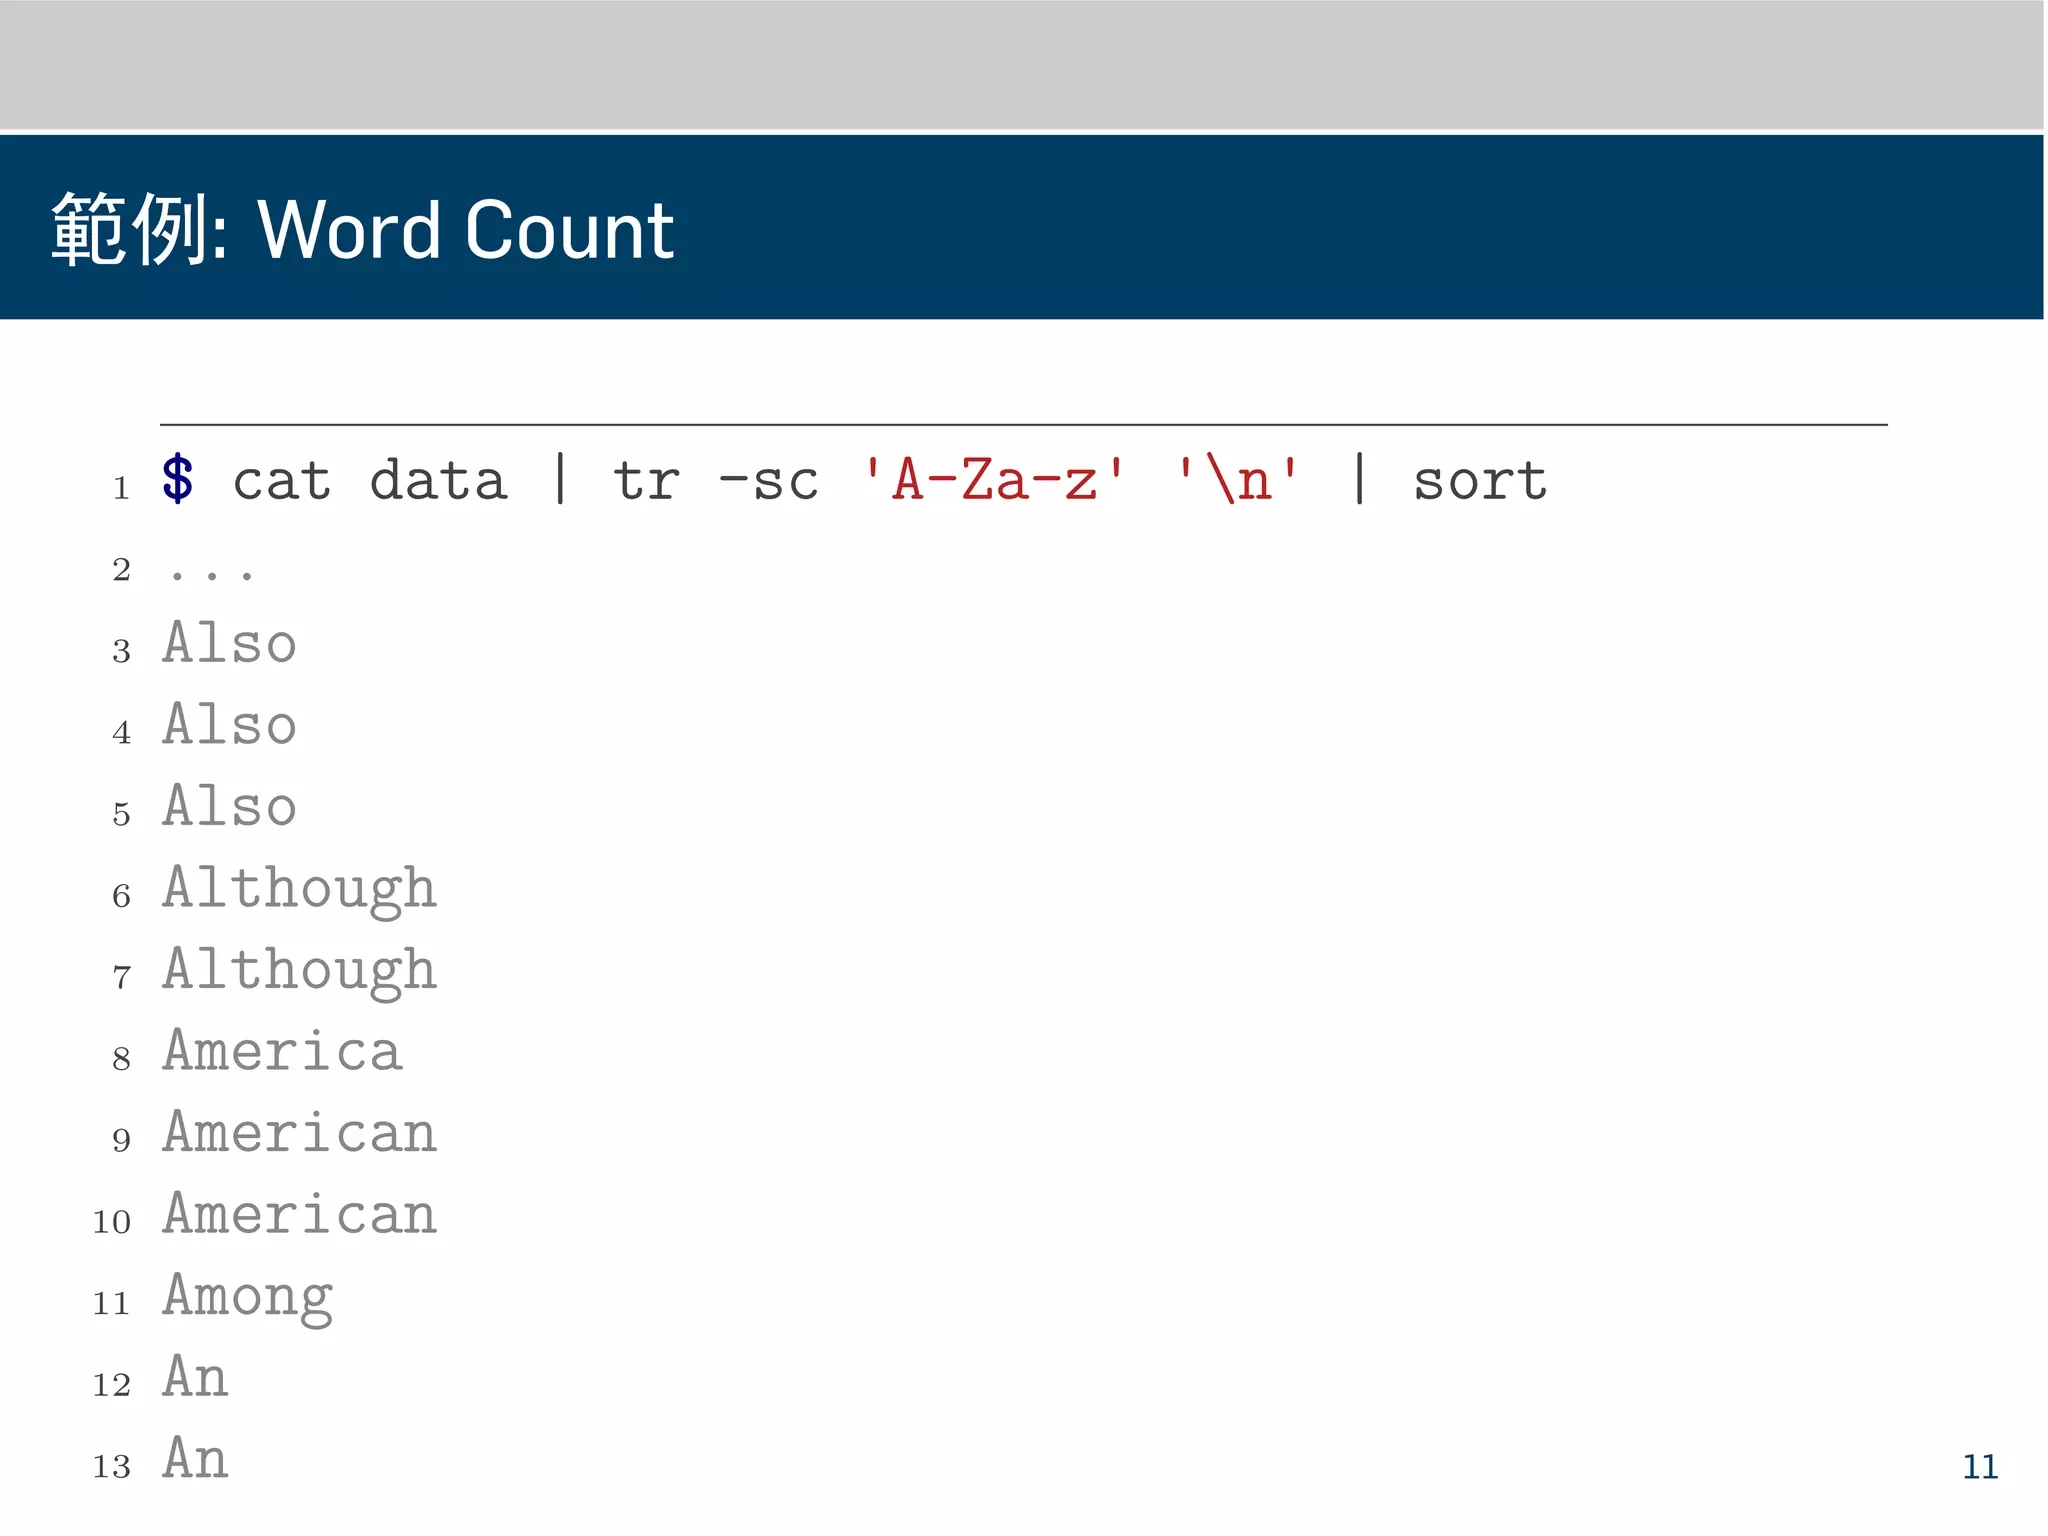The image size is (2048, 1536).
Task: Click the red '\n' string
Action: pyautogui.click(x=1238, y=479)
